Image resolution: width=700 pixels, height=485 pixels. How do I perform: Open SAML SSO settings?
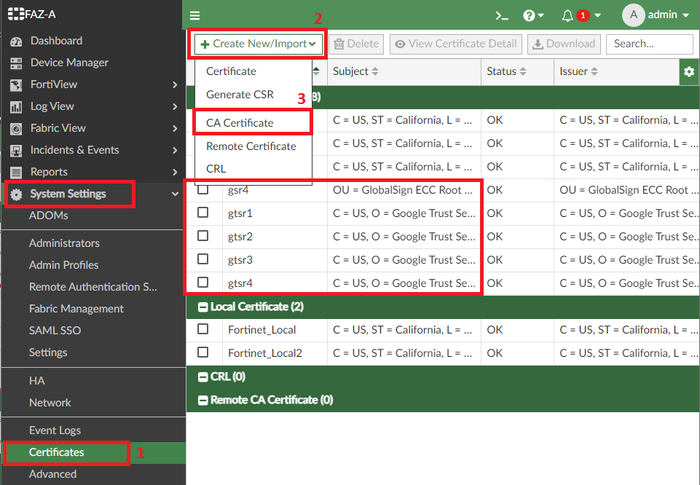coord(55,331)
